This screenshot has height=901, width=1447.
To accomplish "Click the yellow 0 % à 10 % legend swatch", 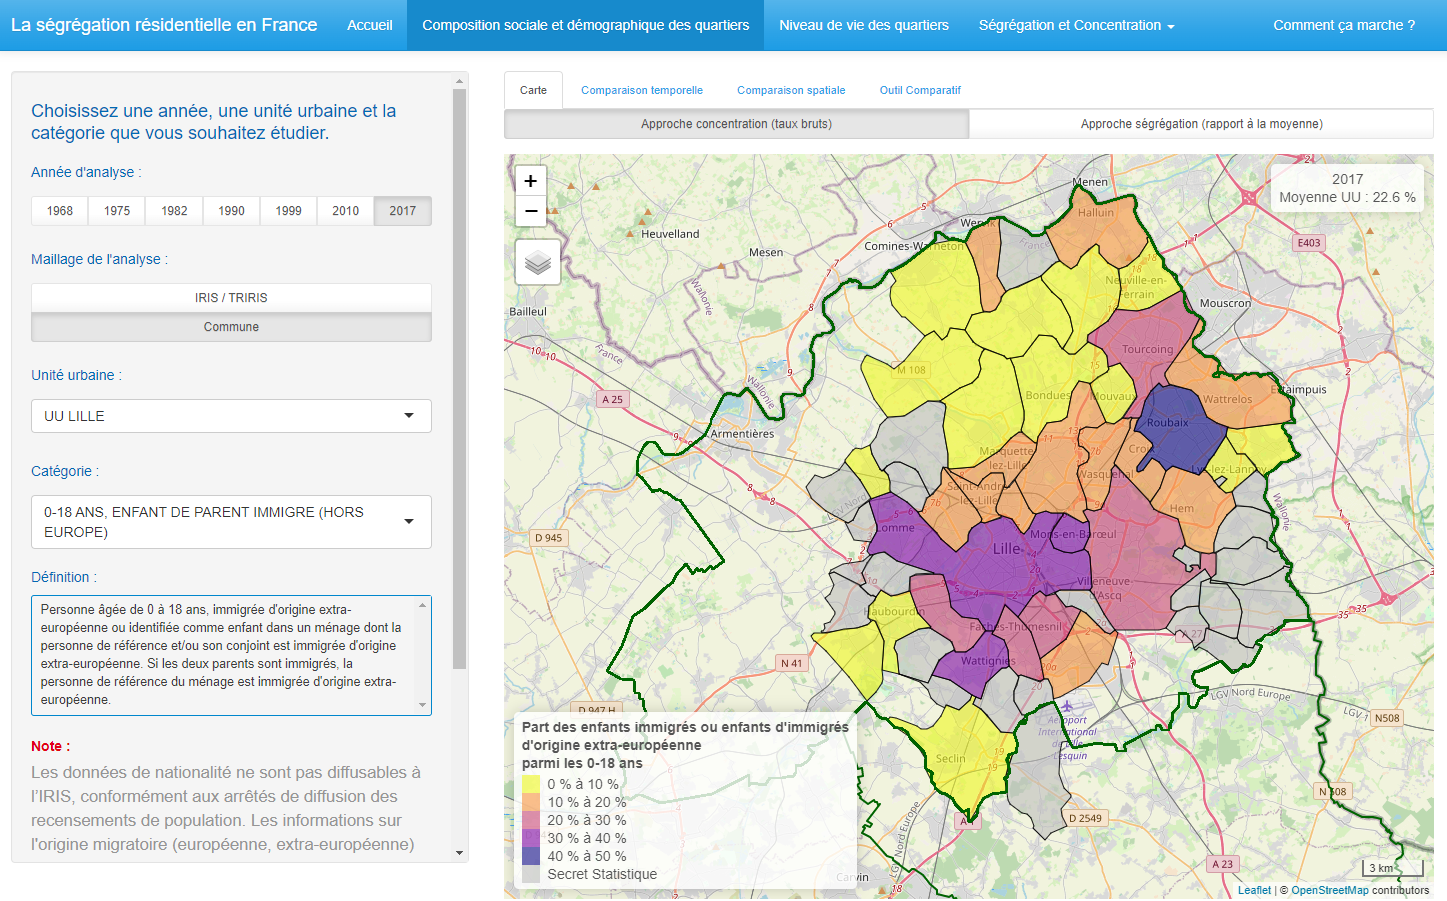I will 531,785.
